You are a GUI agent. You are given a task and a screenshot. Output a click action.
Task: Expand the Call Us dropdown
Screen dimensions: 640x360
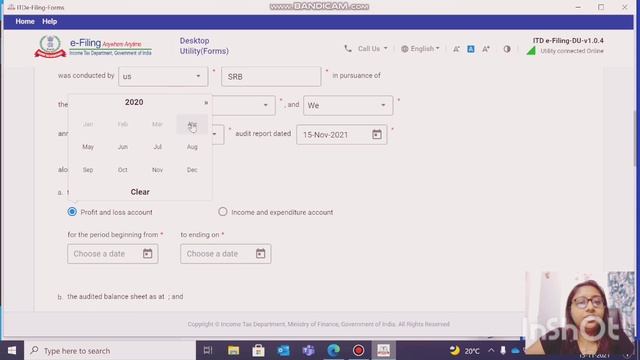(372, 49)
